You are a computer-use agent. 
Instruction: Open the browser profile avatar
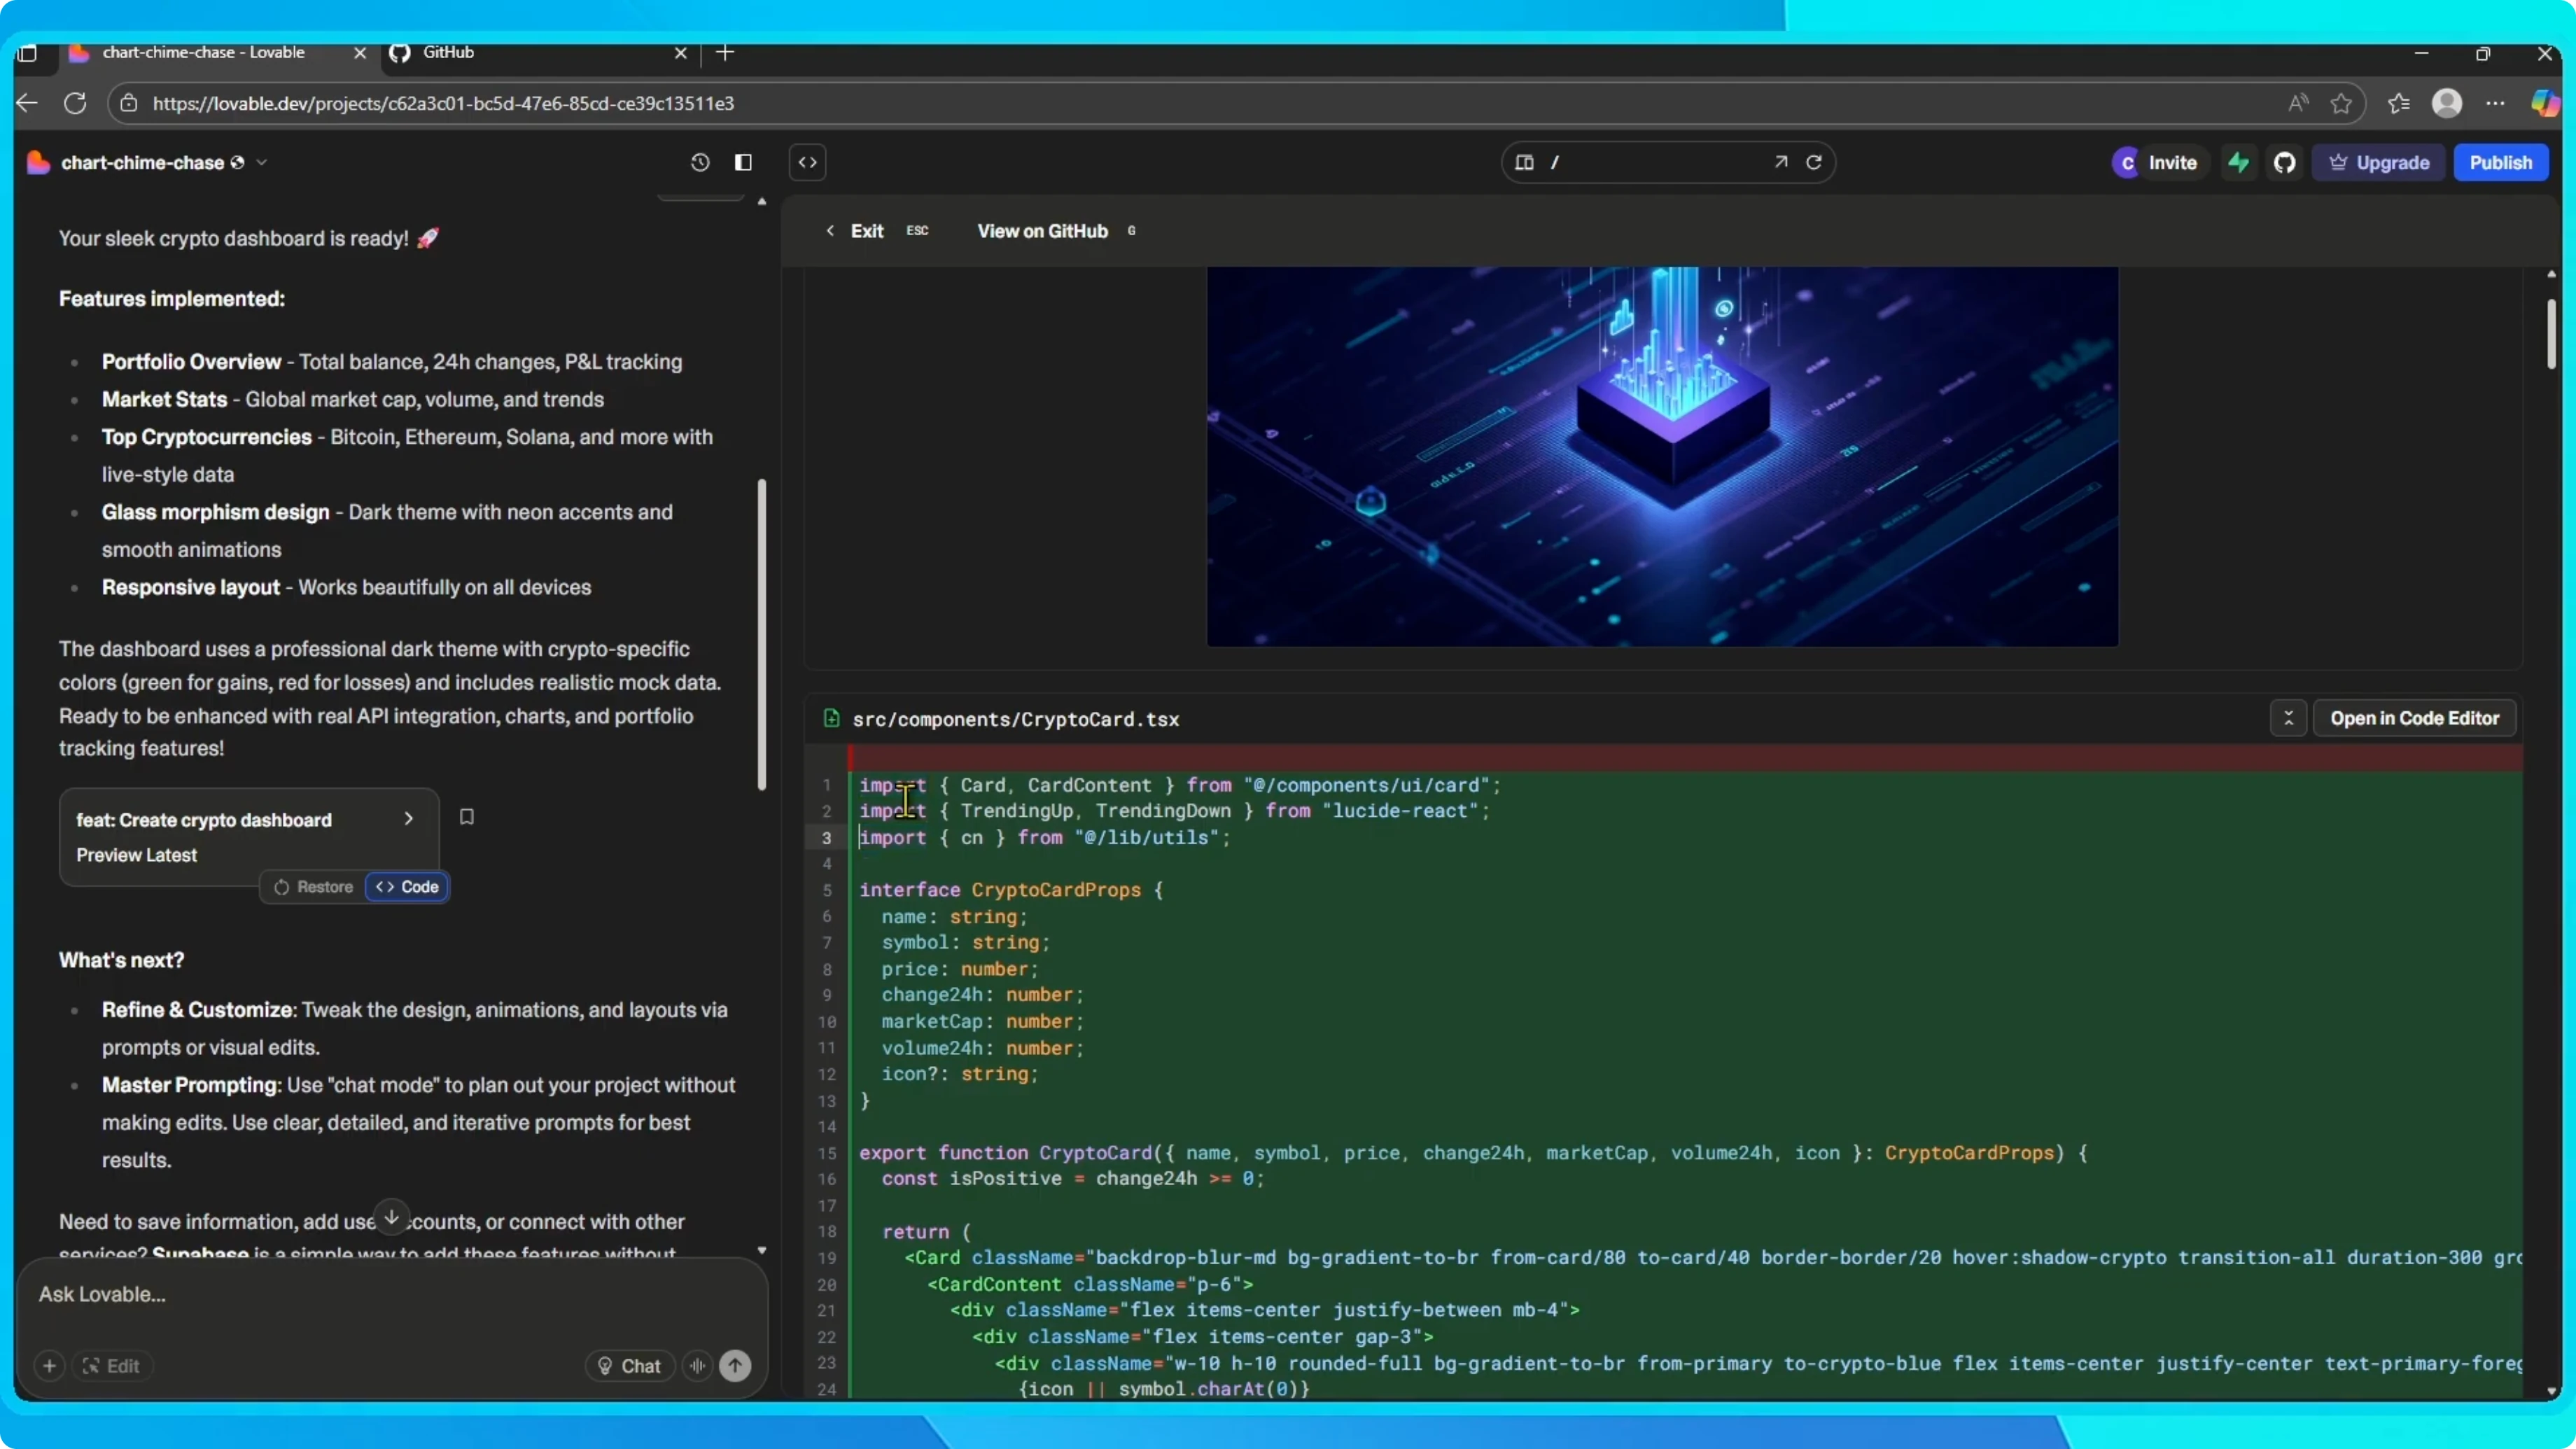[x=2447, y=103]
